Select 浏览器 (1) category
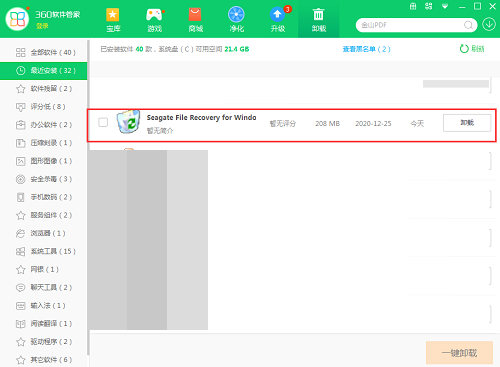Viewport: 500px width, 367px height. click(x=44, y=233)
